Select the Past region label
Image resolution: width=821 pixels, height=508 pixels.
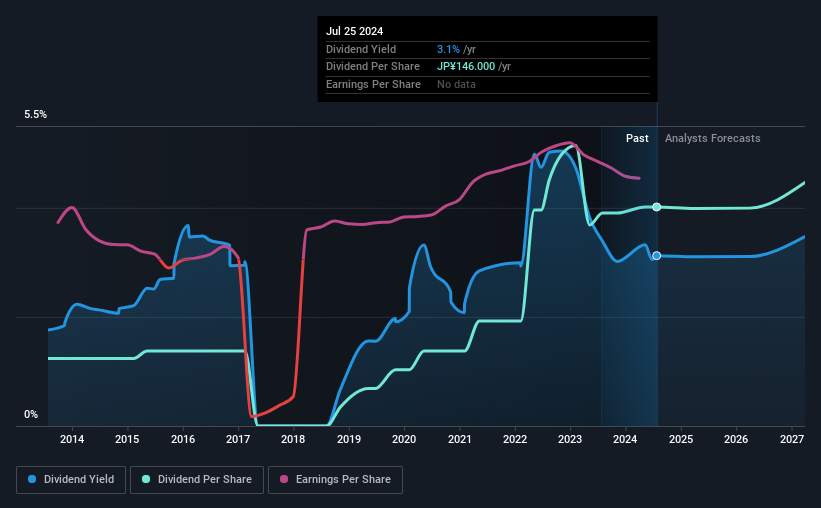[637, 138]
